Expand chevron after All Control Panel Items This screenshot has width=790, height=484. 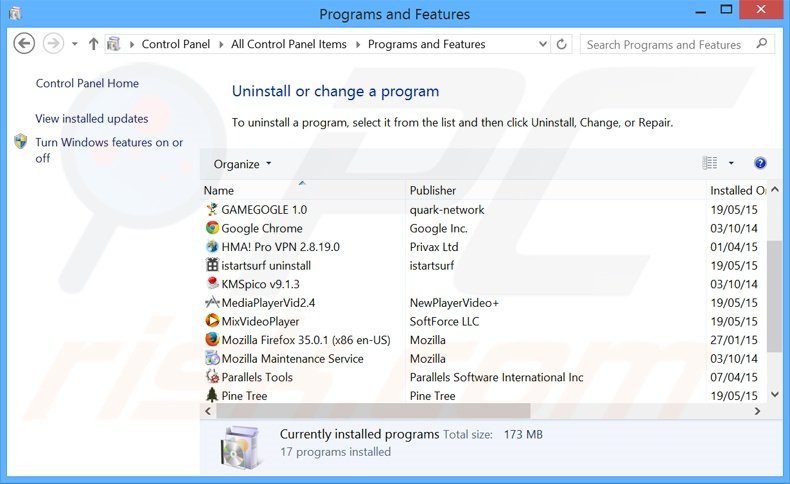358,44
